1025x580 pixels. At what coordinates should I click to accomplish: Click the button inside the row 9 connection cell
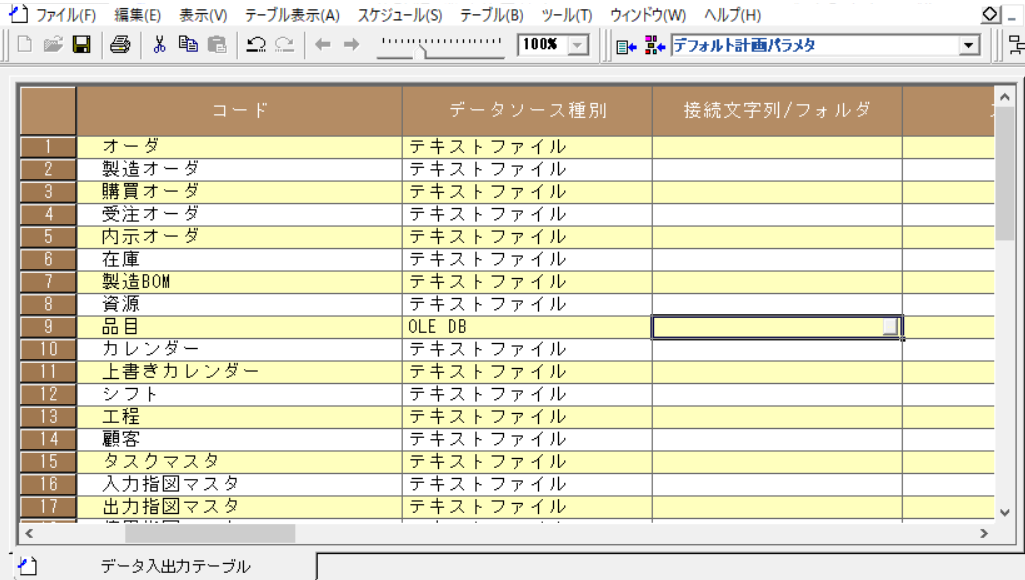pyautogui.click(x=890, y=326)
